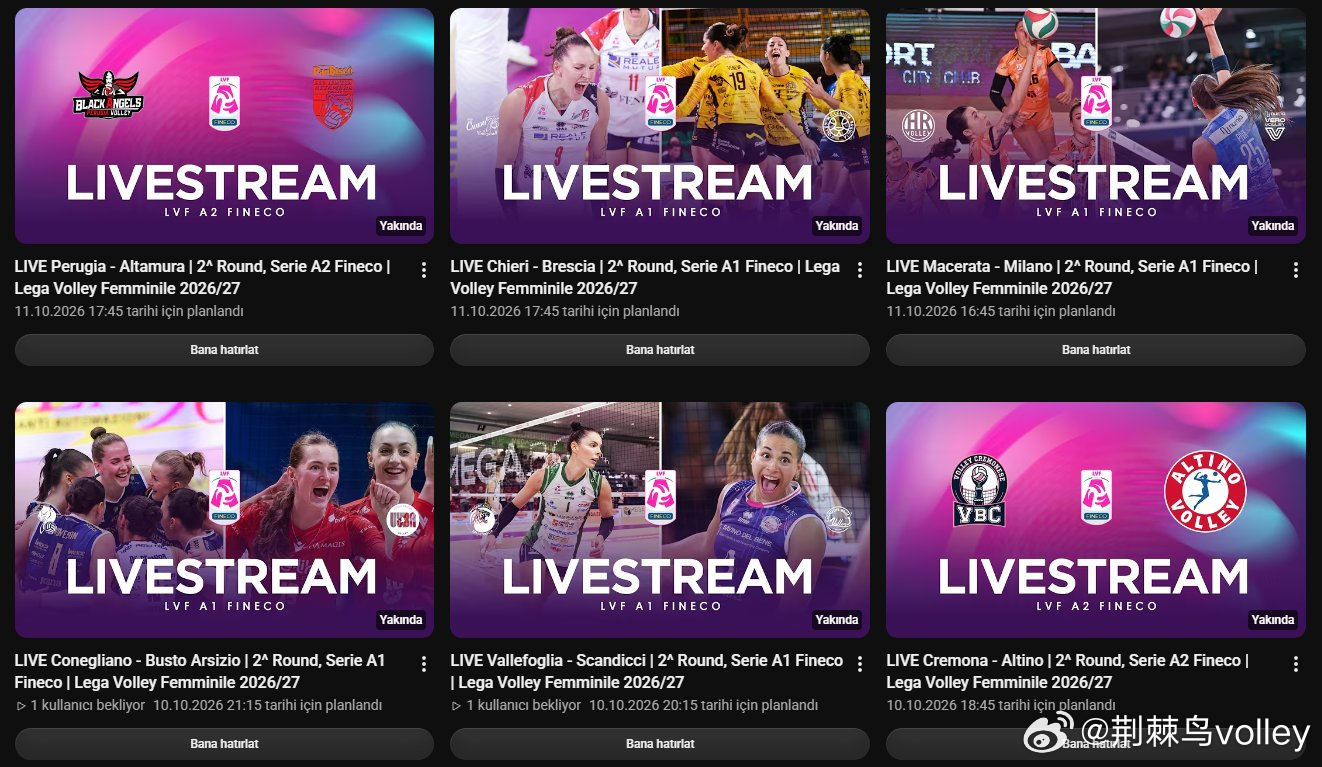The image size is (1322, 767).
Task: Select the Vallefoglia - Scandicci livestream thumbnail
Action: 660,520
